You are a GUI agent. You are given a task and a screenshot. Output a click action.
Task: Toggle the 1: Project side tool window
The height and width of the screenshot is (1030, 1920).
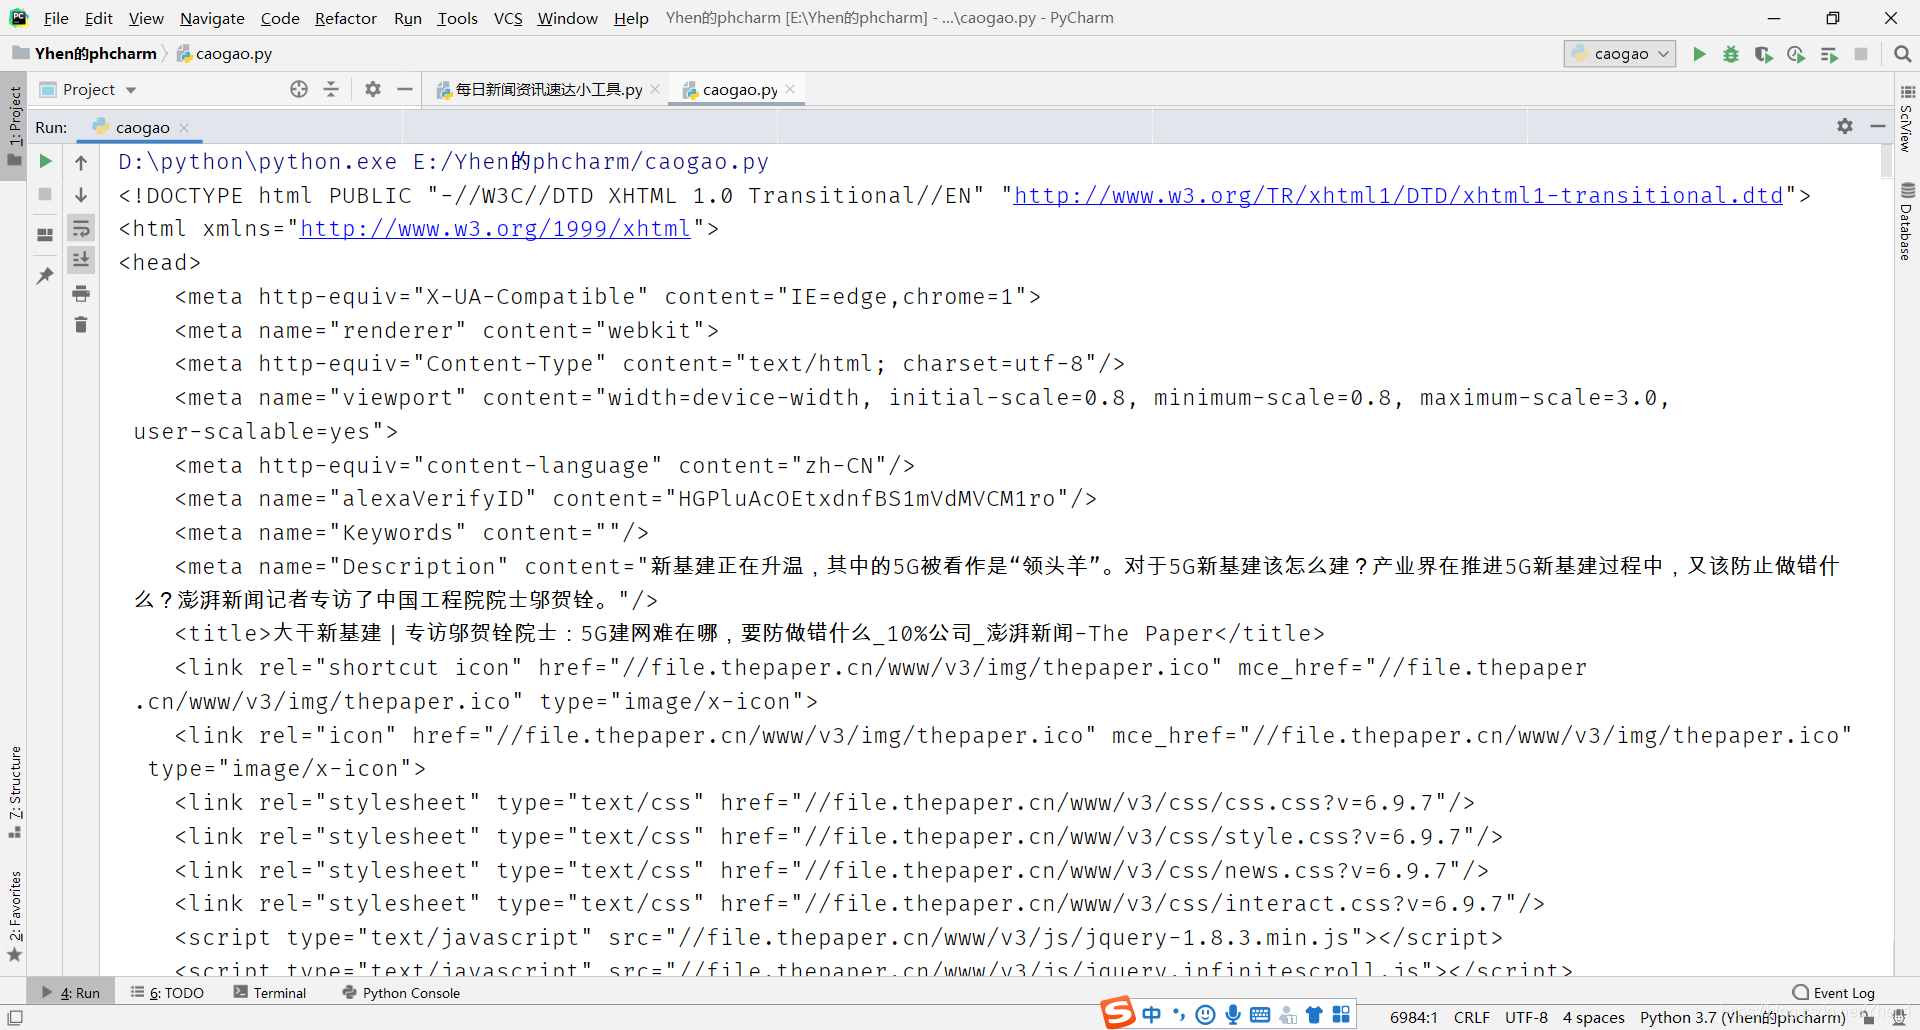point(14,125)
